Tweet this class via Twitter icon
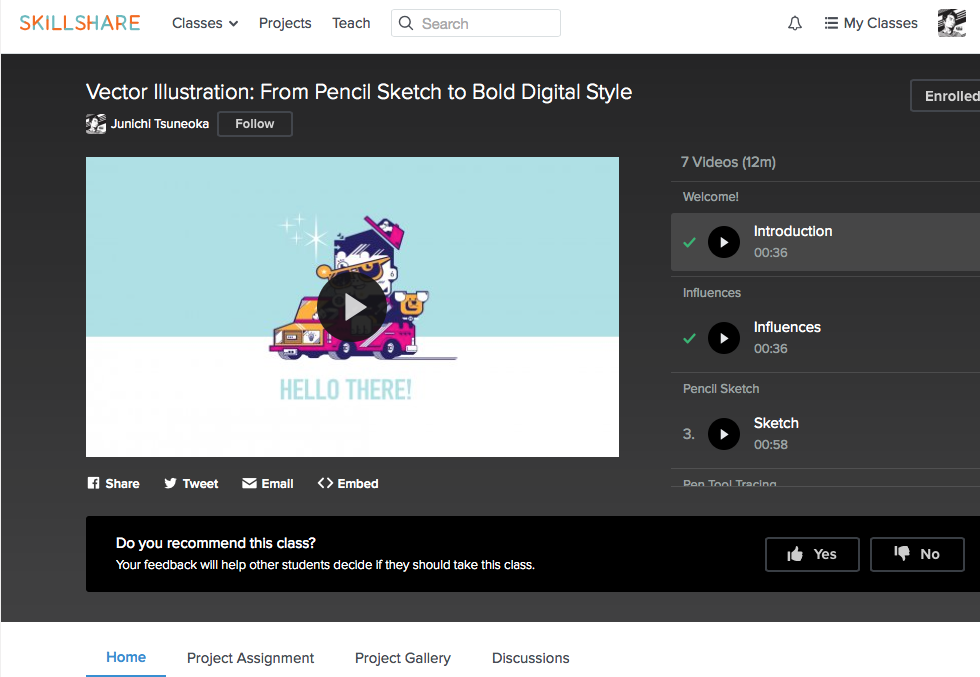980x677 pixels. [171, 483]
